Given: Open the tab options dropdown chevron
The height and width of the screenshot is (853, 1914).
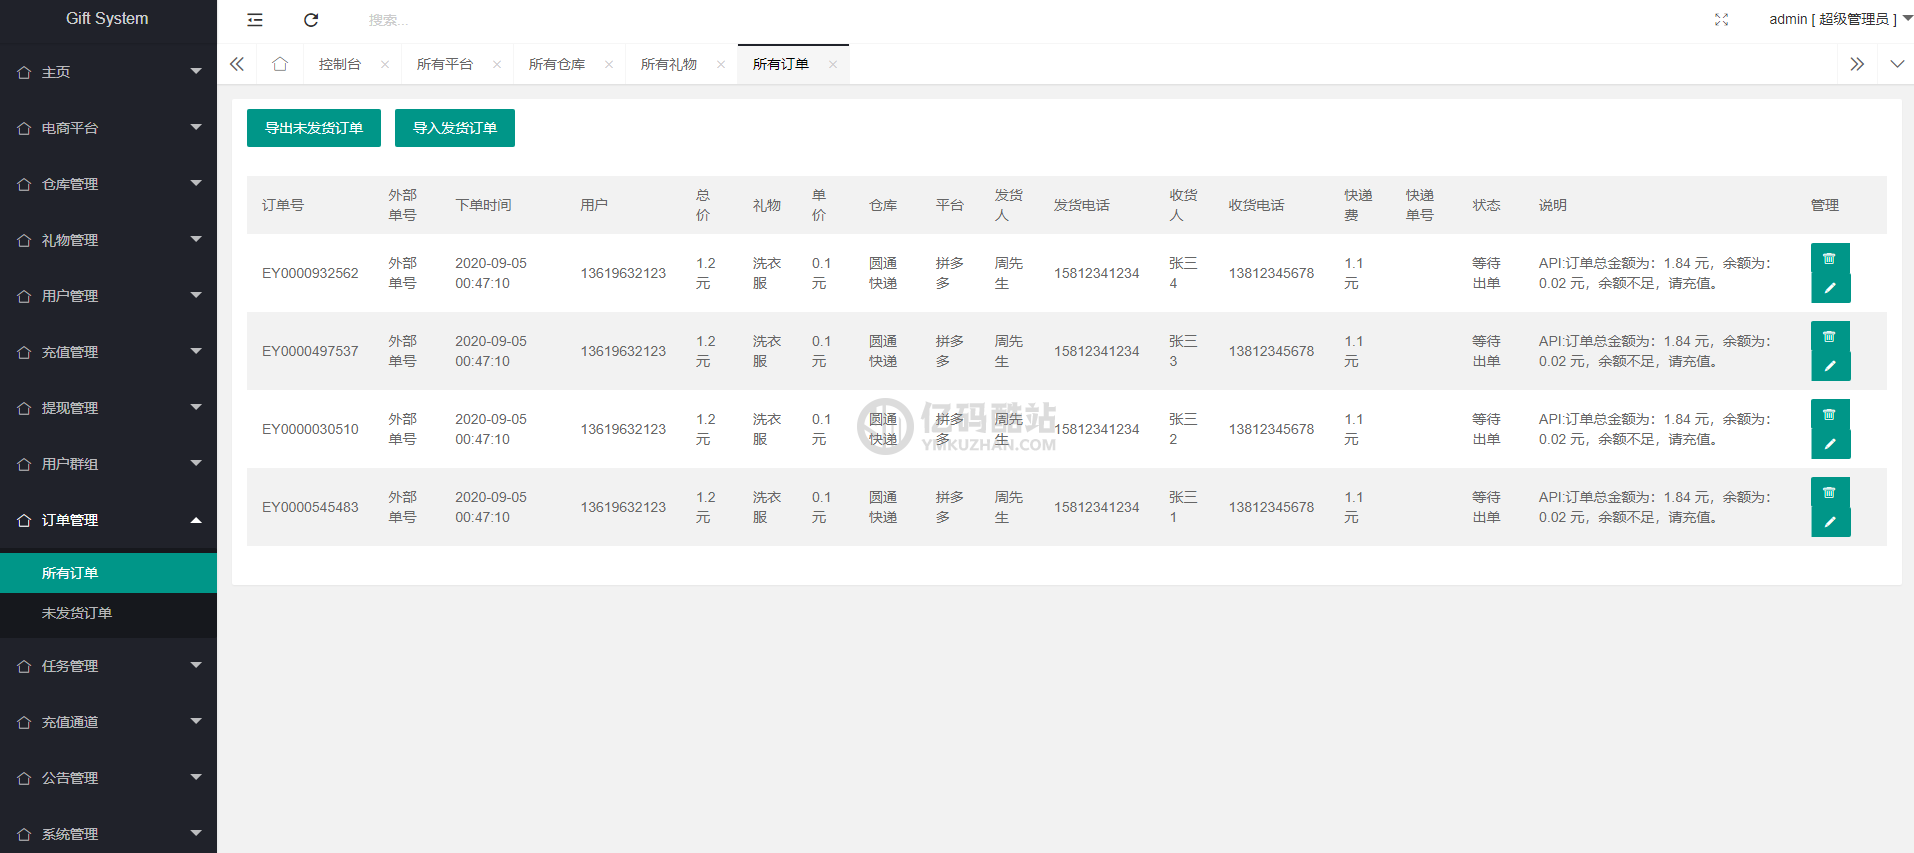Looking at the screenshot, I should 1897,64.
